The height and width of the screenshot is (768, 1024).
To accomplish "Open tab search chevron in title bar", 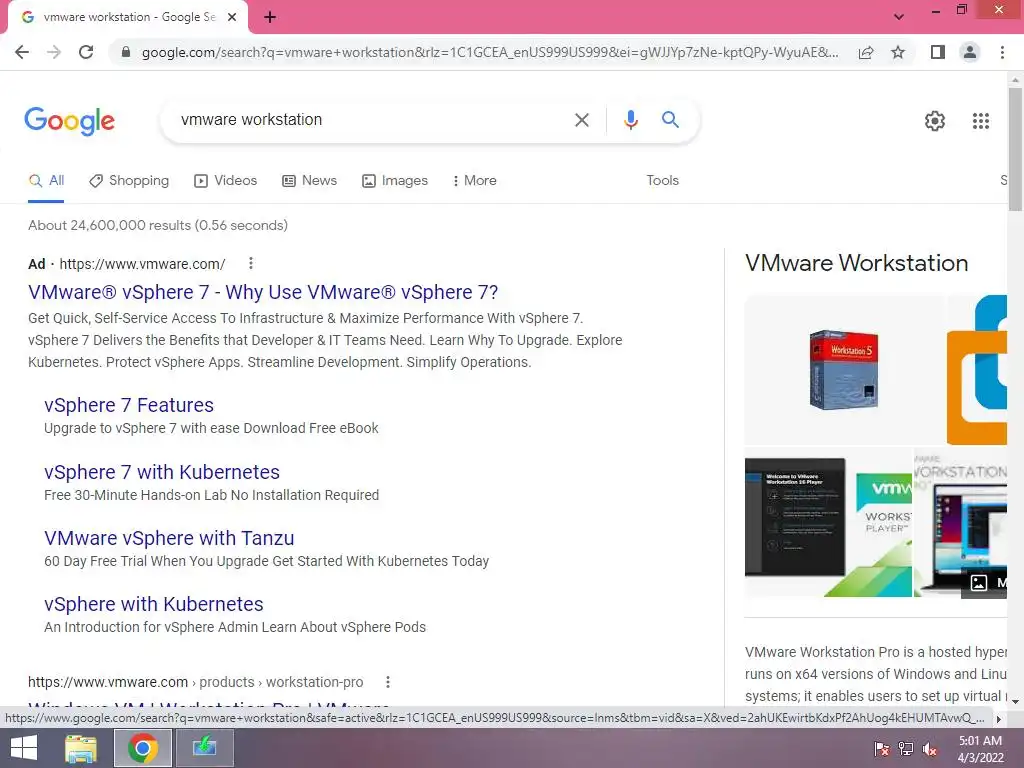I will [x=899, y=17].
